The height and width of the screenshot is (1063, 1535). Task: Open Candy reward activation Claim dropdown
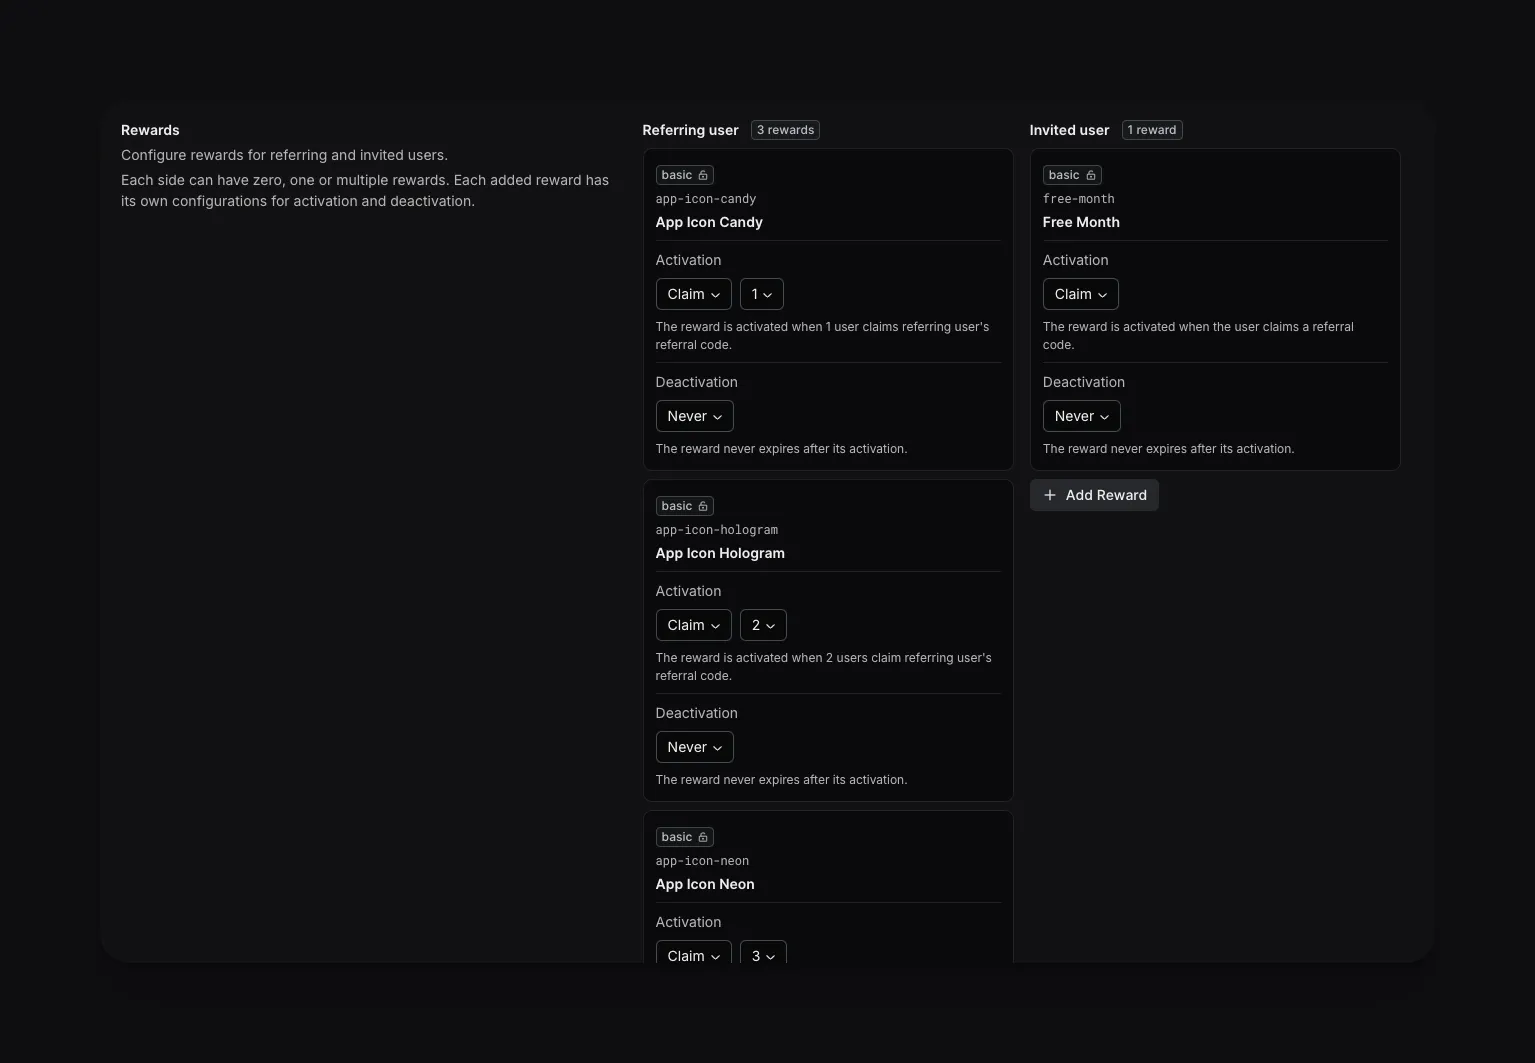[x=693, y=294]
